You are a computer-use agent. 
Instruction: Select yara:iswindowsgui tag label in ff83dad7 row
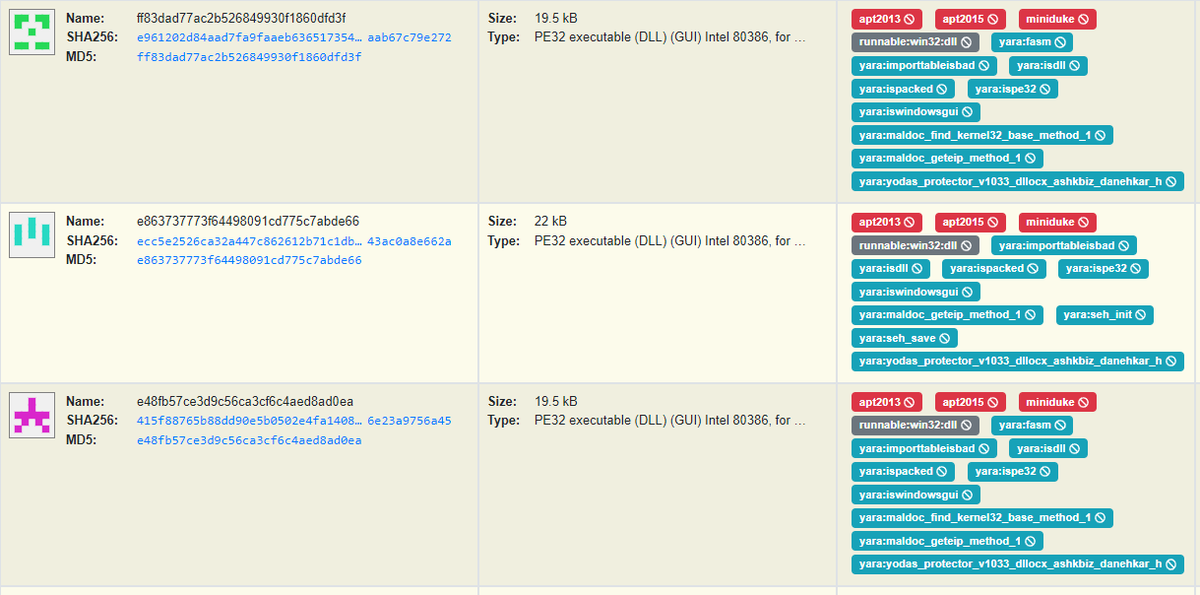coord(909,112)
